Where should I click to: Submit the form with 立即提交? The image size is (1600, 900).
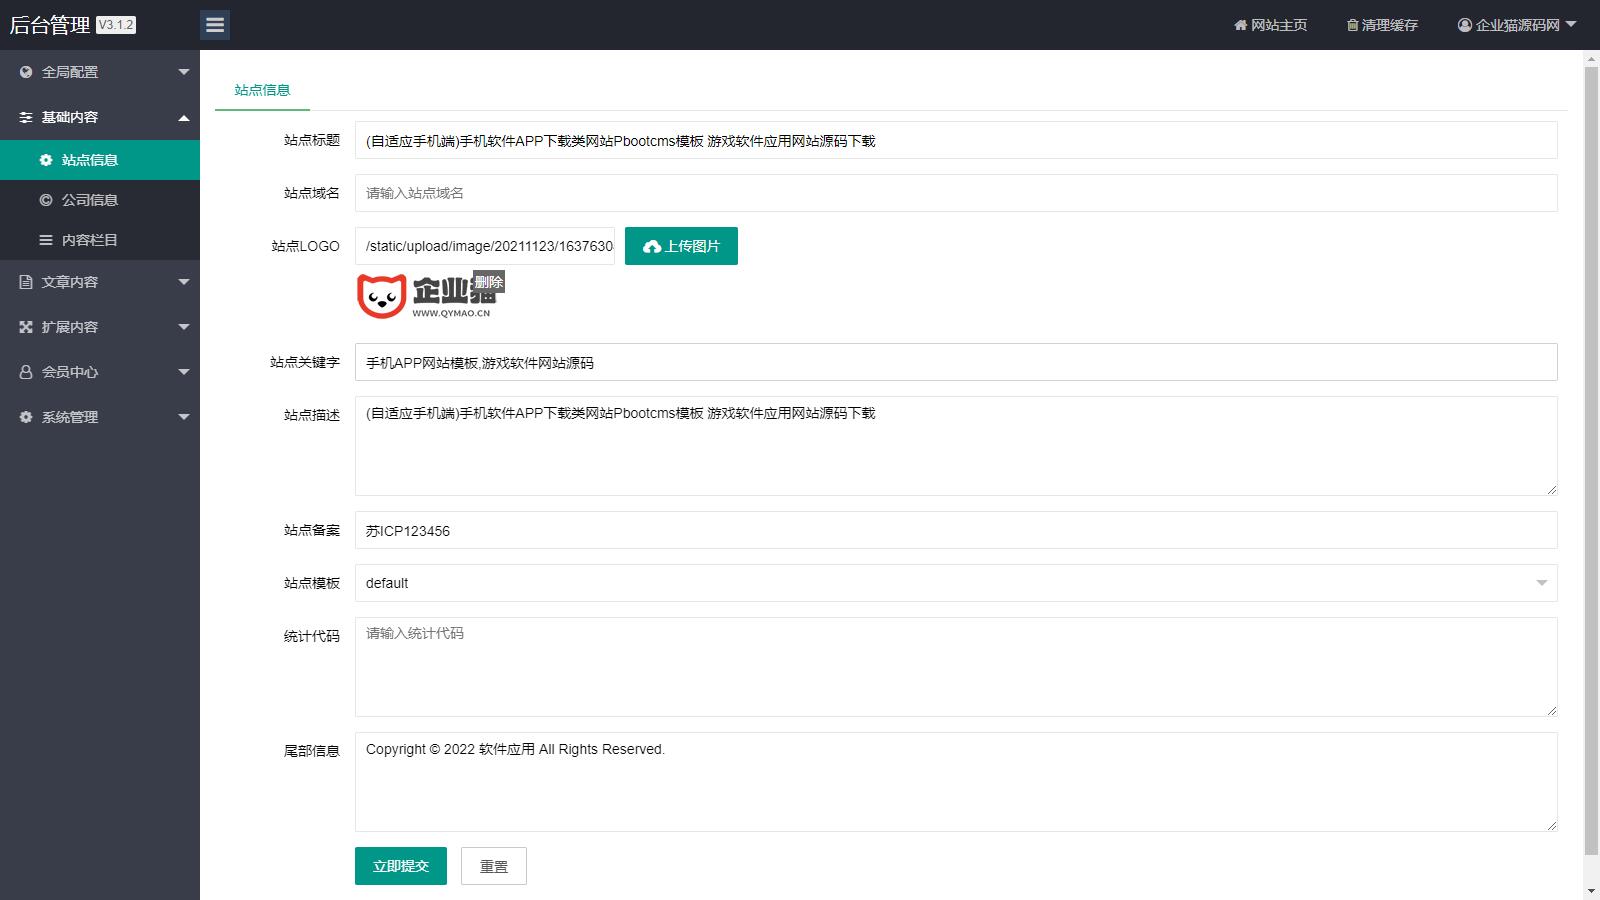coord(400,866)
